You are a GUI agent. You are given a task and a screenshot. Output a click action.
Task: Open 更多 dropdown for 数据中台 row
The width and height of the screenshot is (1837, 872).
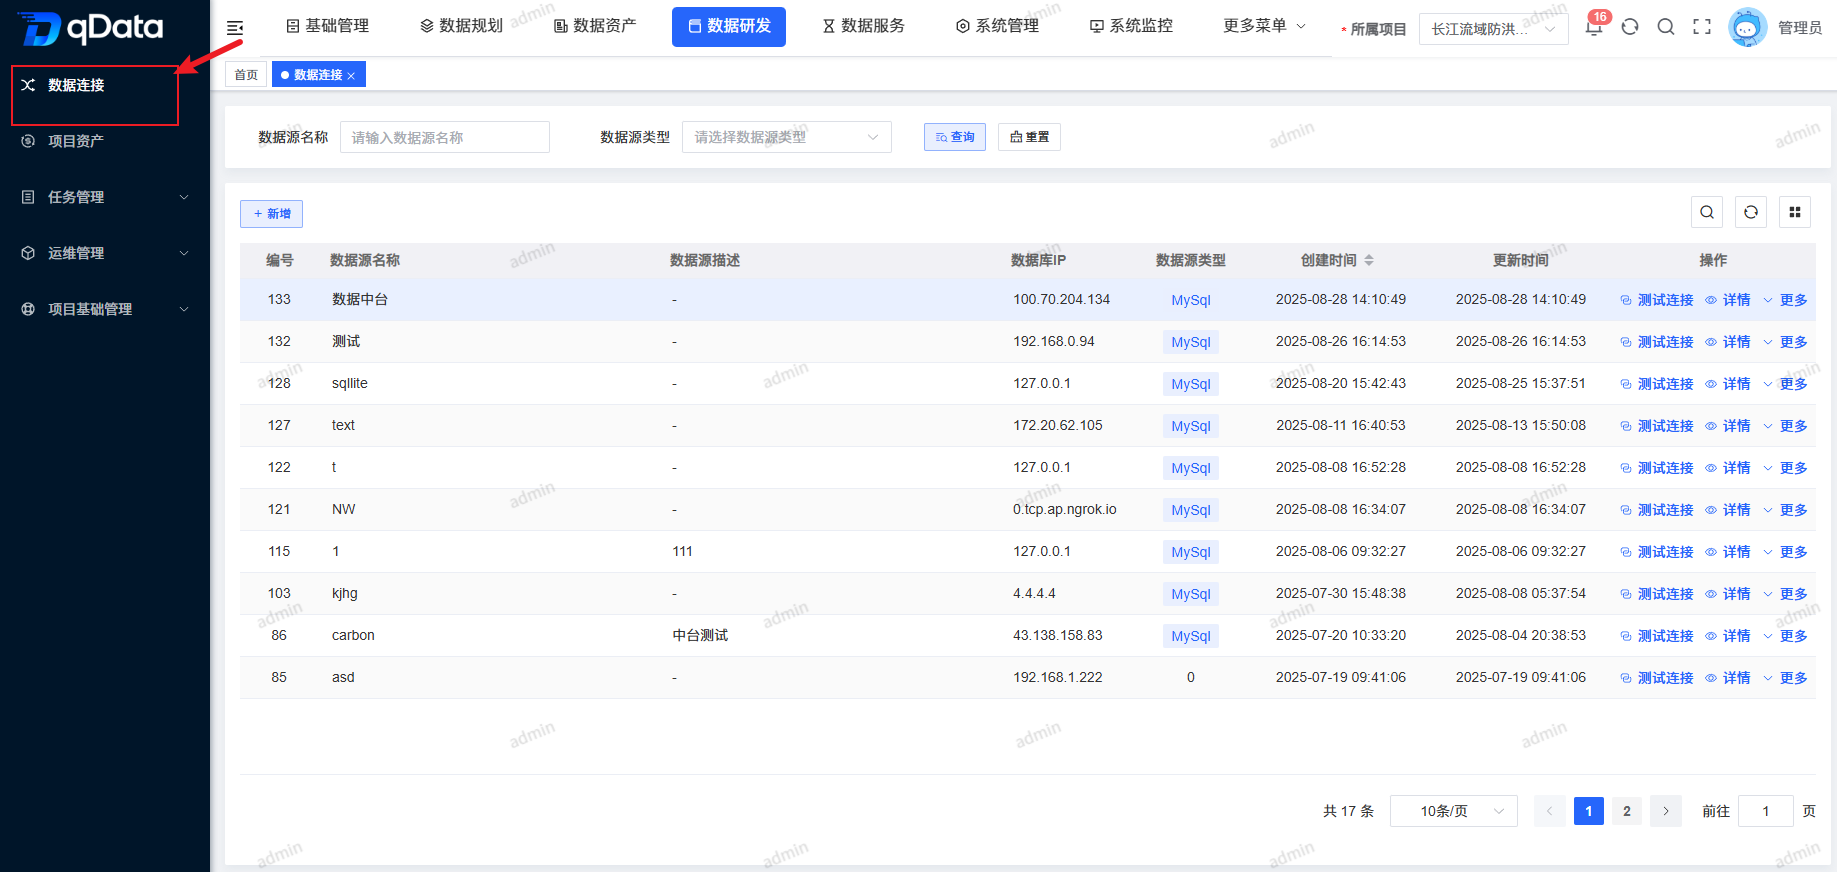pos(1785,300)
